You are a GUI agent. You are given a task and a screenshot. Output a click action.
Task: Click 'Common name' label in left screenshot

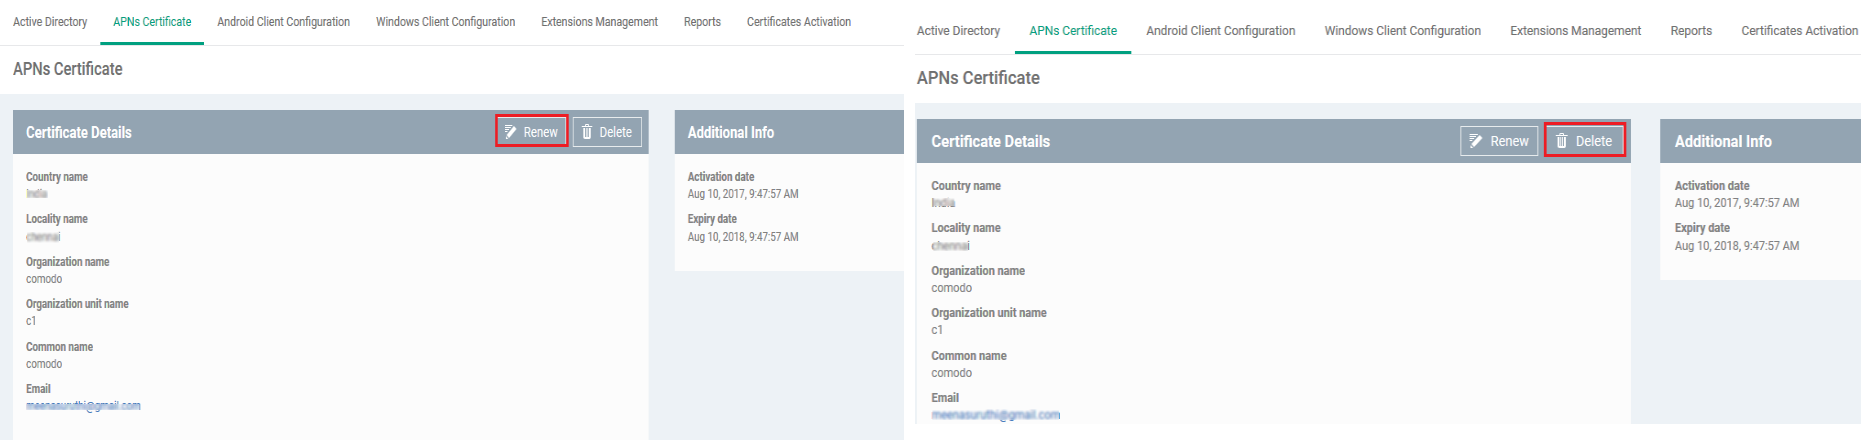coord(59,347)
